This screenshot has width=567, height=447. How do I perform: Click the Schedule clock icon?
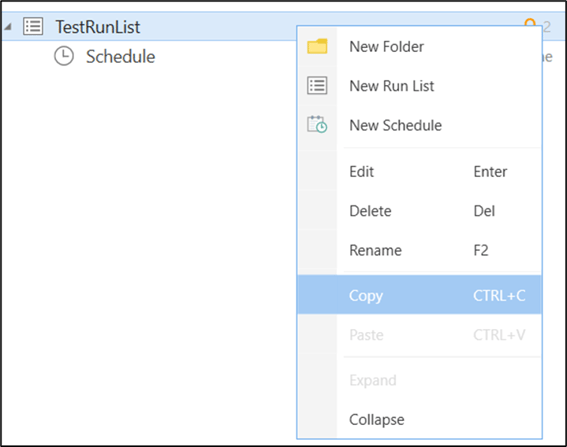[64, 56]
